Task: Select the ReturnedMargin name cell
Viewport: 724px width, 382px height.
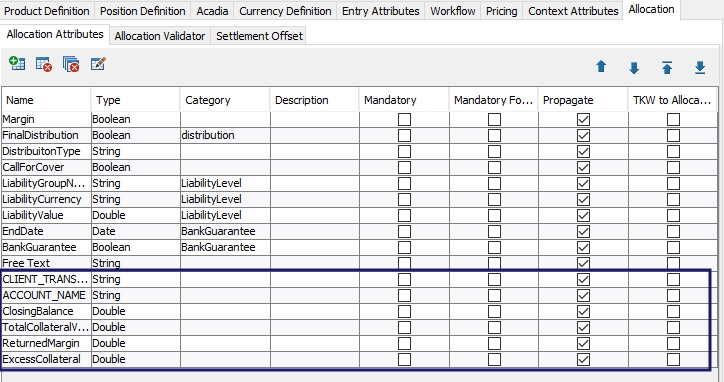Action: click(46, 343)
